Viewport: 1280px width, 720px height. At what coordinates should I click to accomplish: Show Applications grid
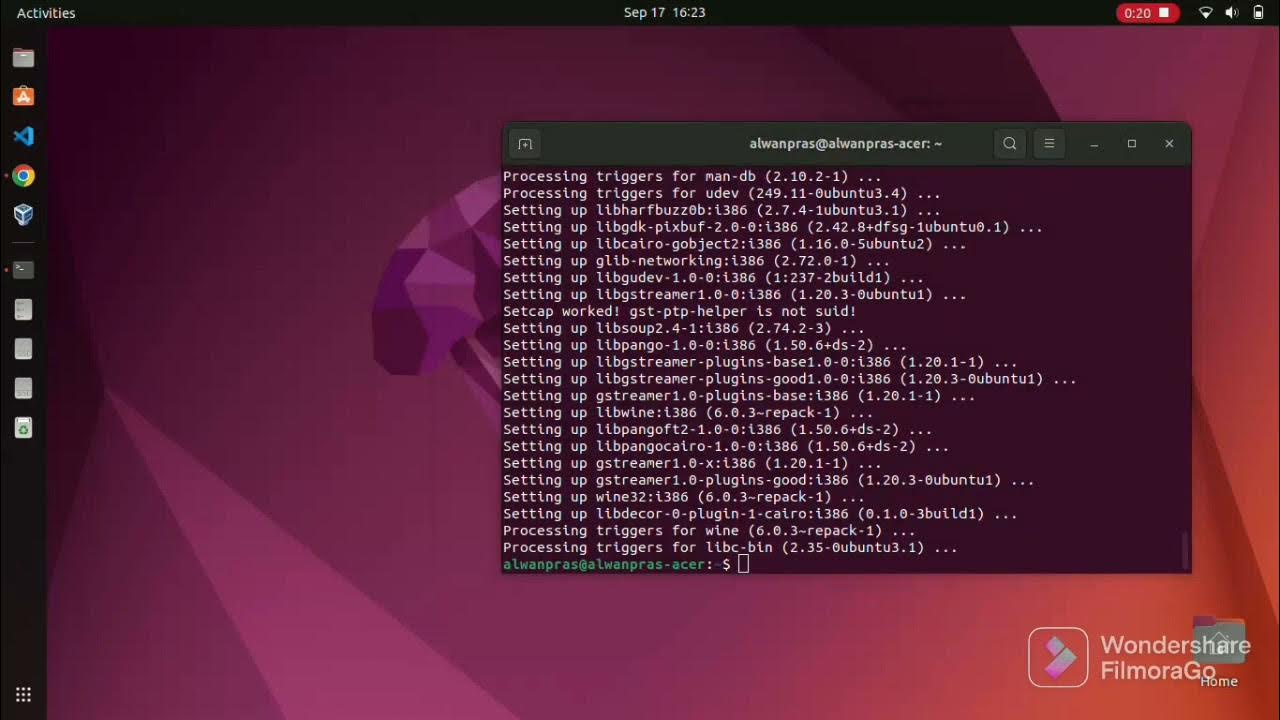tap(23, 694)
